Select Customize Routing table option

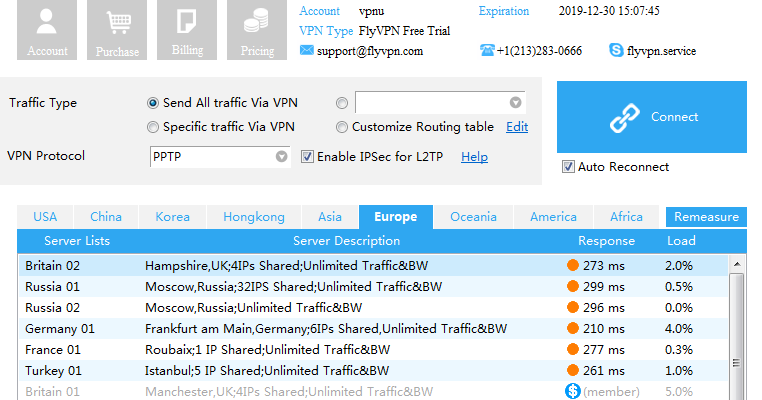pos(342,127)
